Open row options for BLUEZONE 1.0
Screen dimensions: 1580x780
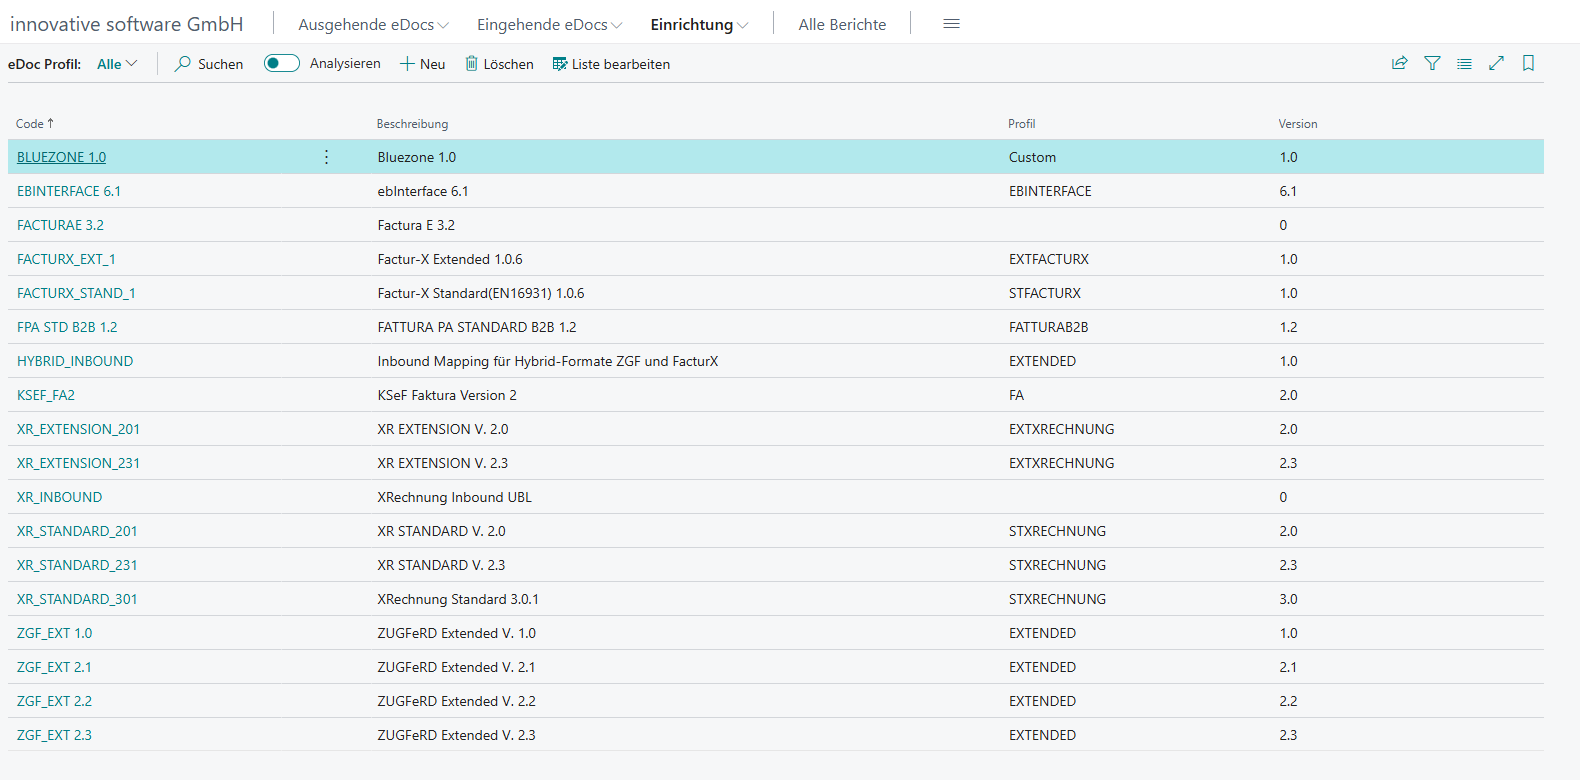click(x=326, y=157)
